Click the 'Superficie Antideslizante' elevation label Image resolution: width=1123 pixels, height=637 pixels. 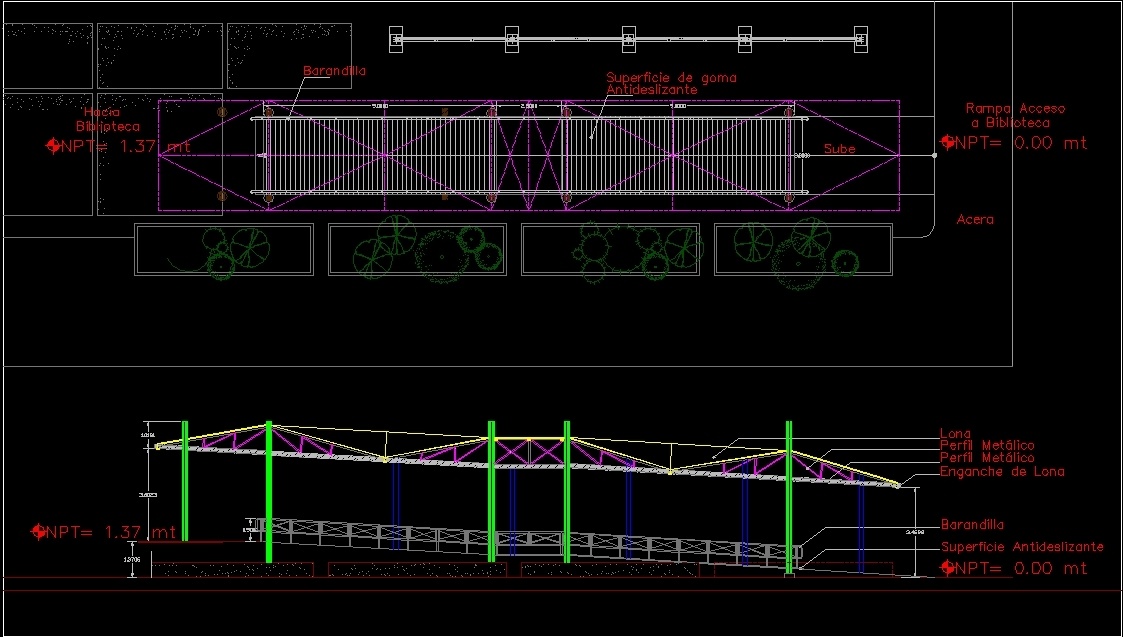(1022, 547)
